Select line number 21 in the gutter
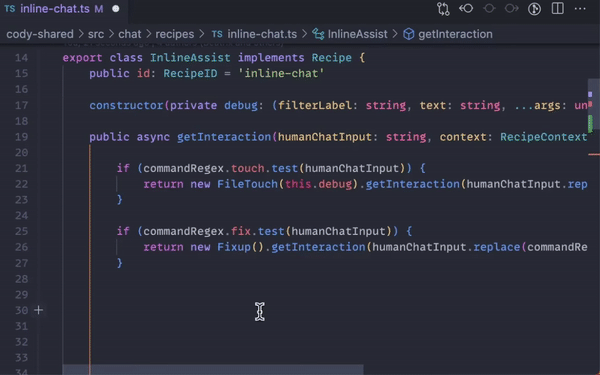Image resolution: width=600 pixels, height=375 pixels. [21, 168]
